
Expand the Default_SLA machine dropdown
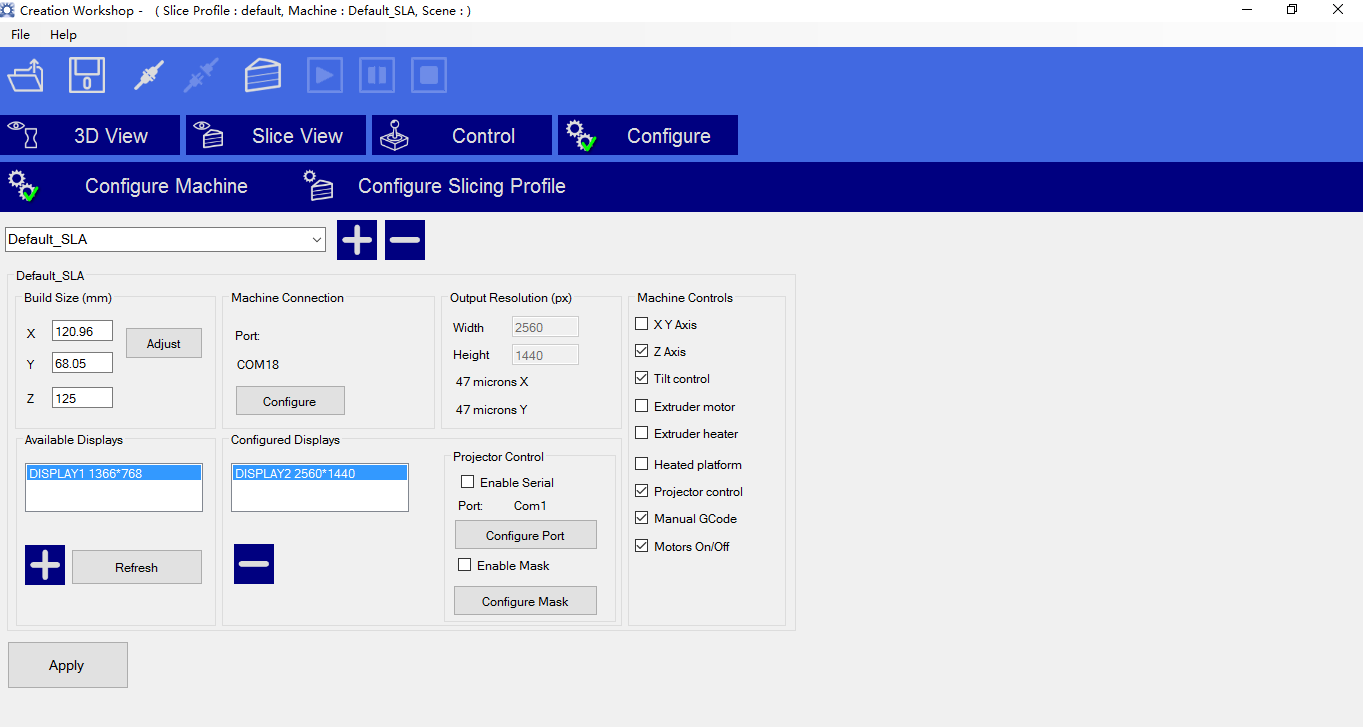click(x=317, y=240)
